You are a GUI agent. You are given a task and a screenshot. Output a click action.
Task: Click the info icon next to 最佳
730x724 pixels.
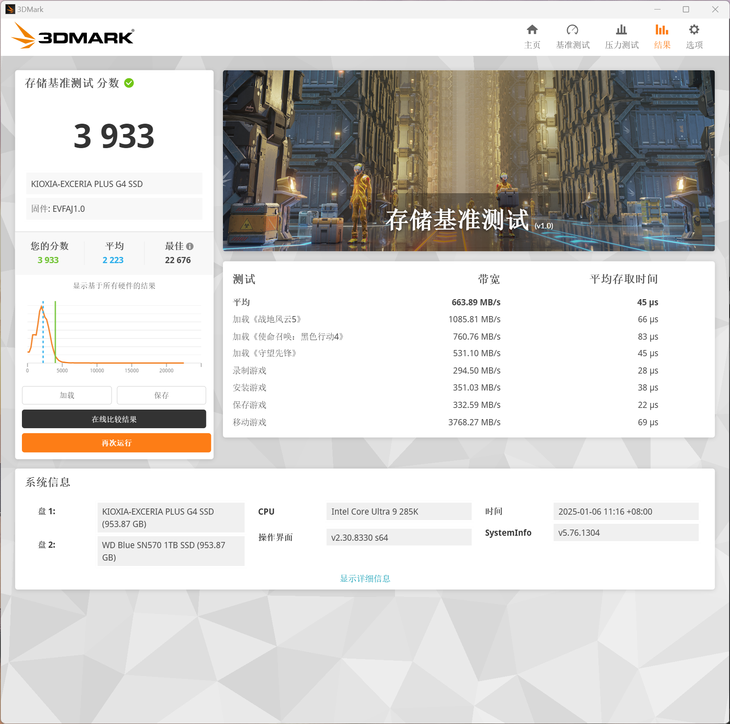(190, 246)
